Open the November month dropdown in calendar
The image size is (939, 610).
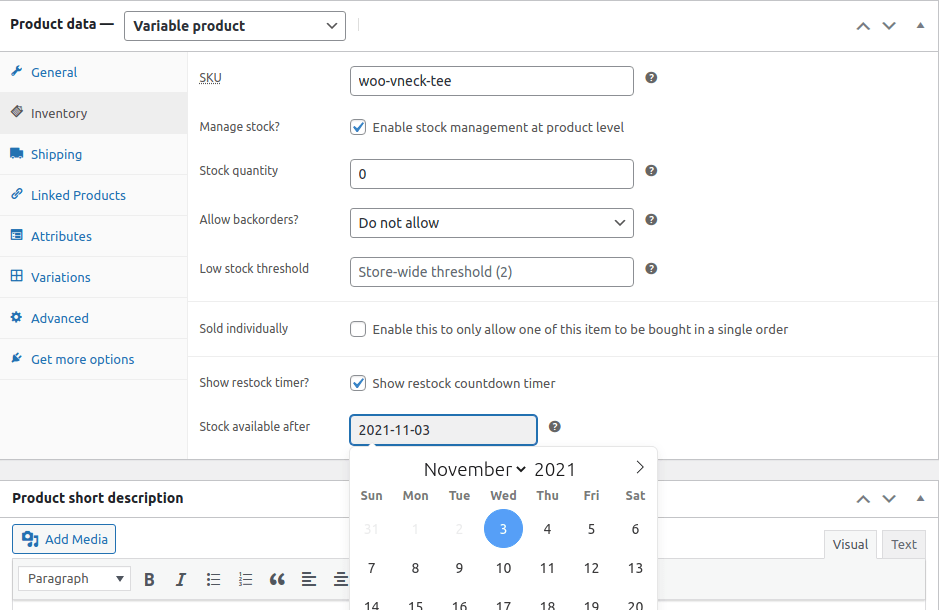point(475,469)
